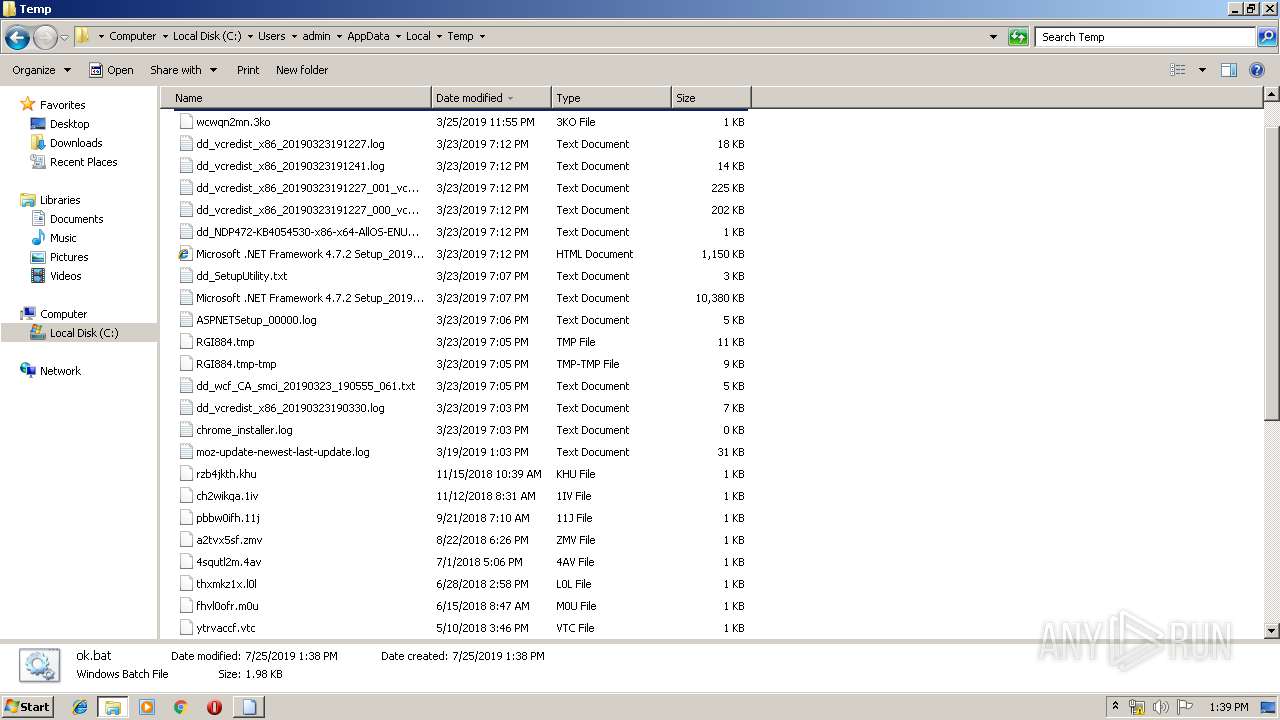The height and width of the screenshot is (720, 1280).
Task: Select Libraries in the navigation pane
Action: pyautogui.click(x=60, y=200)
